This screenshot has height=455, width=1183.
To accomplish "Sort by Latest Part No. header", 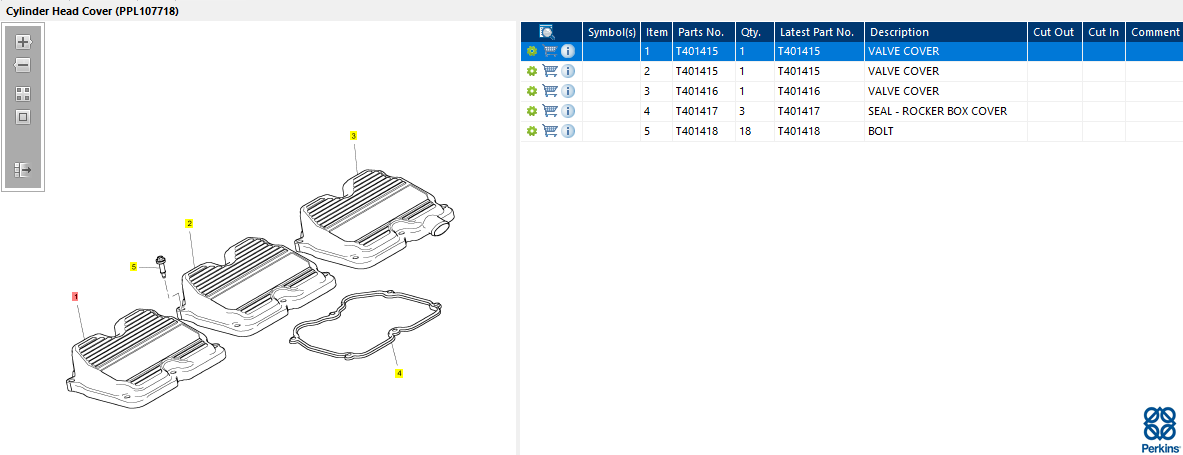I will 819,32.
